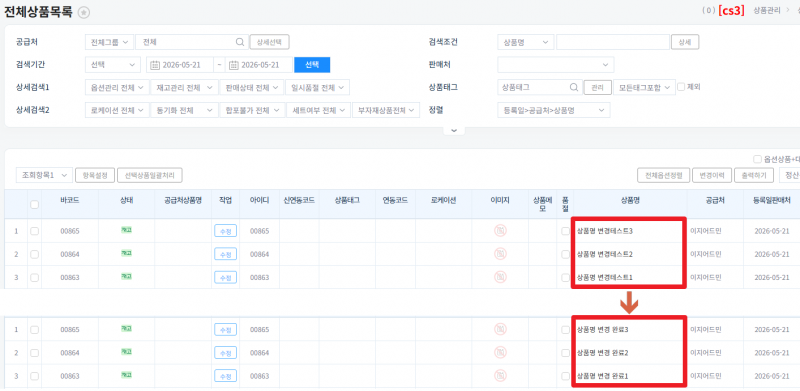Click the green status badge in 변경 완료1 row
800x391 pixels.
coord(126,375)
